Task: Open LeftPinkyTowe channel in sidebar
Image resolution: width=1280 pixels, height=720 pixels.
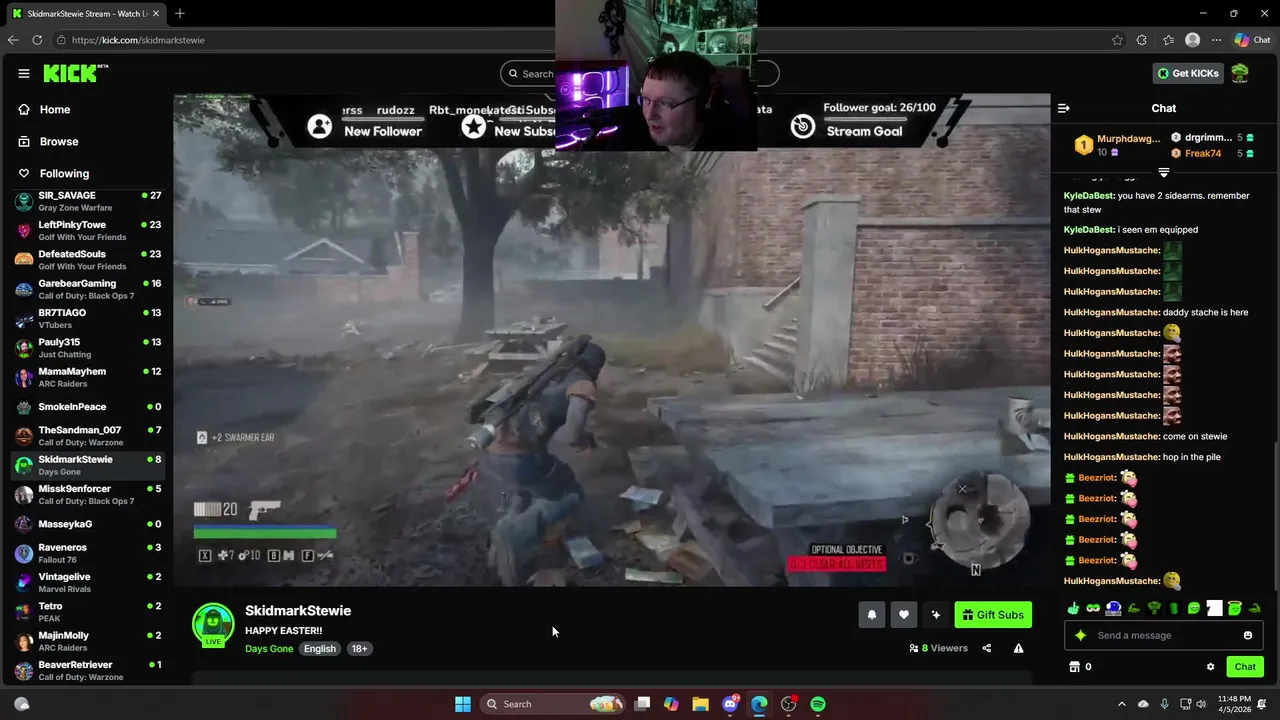Action: click(x=87, y=231)
